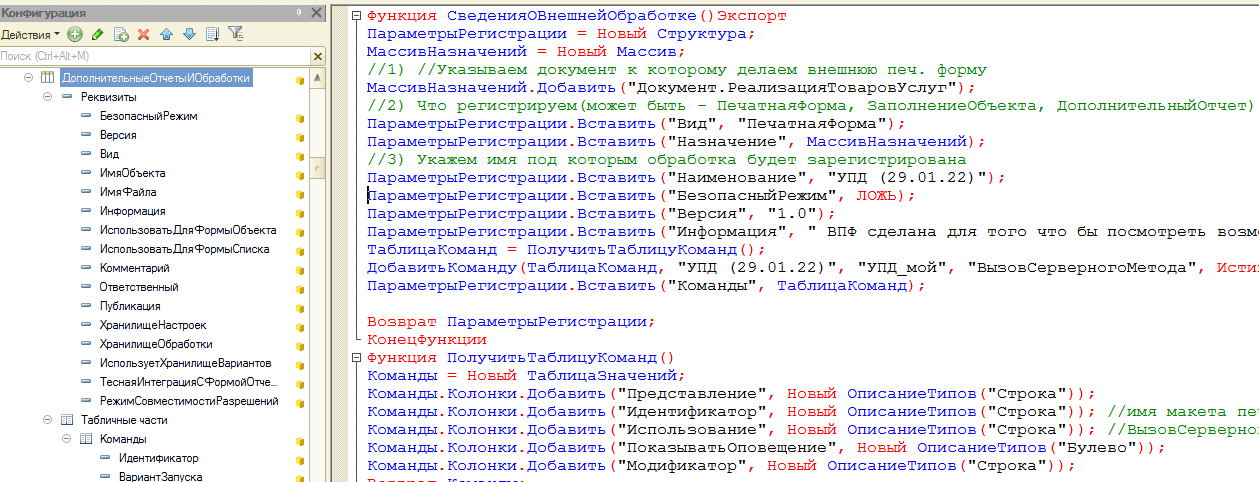Collapse the ДополнительныеОтчетыИОбработки tree node
Image resolution: width=1259 pixels, height=482 pixels.
click(x=29, y=78)
